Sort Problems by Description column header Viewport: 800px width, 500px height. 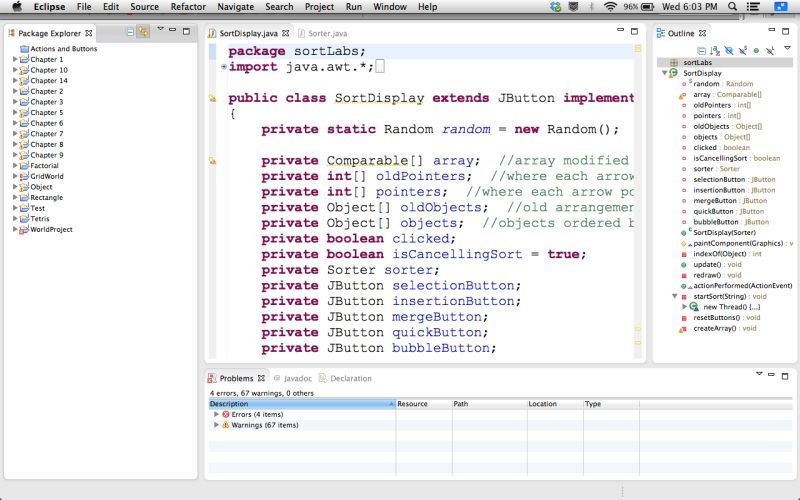pyautogui.click(x=302, y=404)
